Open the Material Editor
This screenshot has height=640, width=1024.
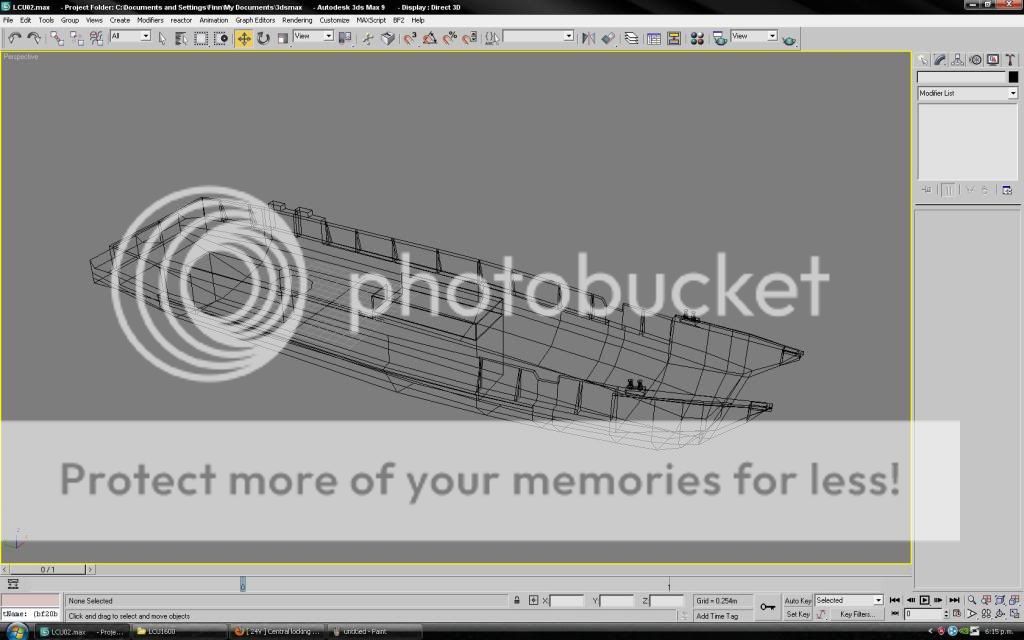[697, 38]
